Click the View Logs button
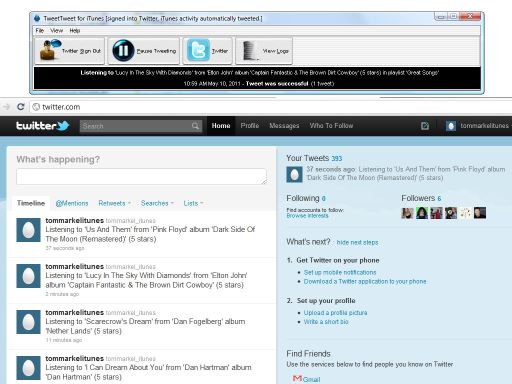The image size is (512, 384). tap(264, 51)
